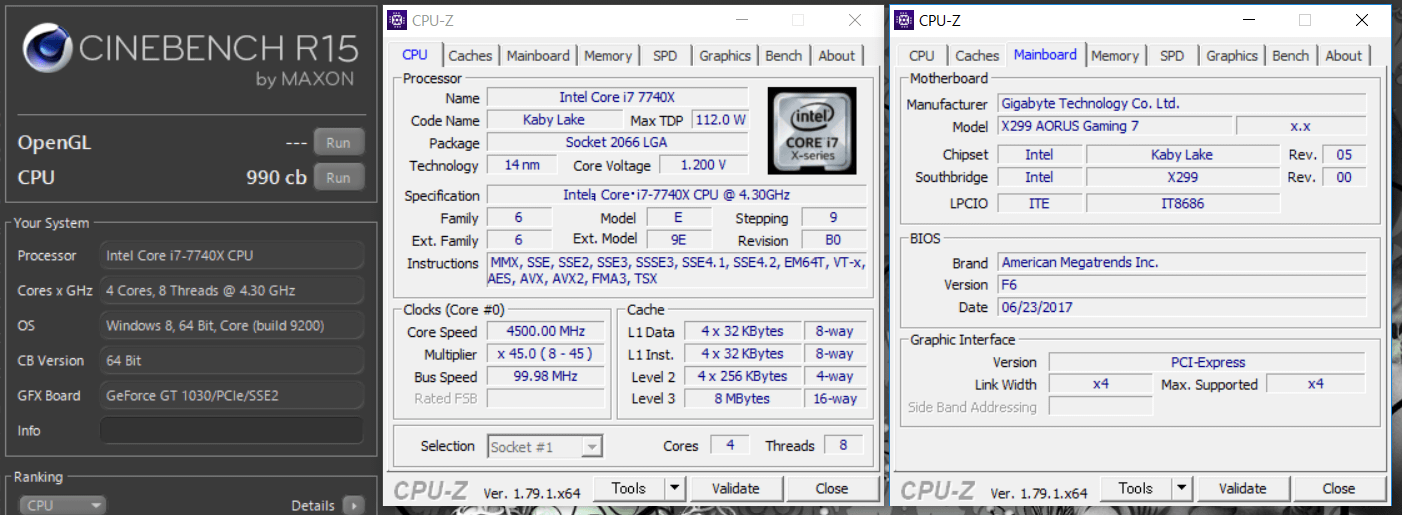Click manufacturer 'Gigabyte Technology Co. Ltd.'

coord(1182,103)
